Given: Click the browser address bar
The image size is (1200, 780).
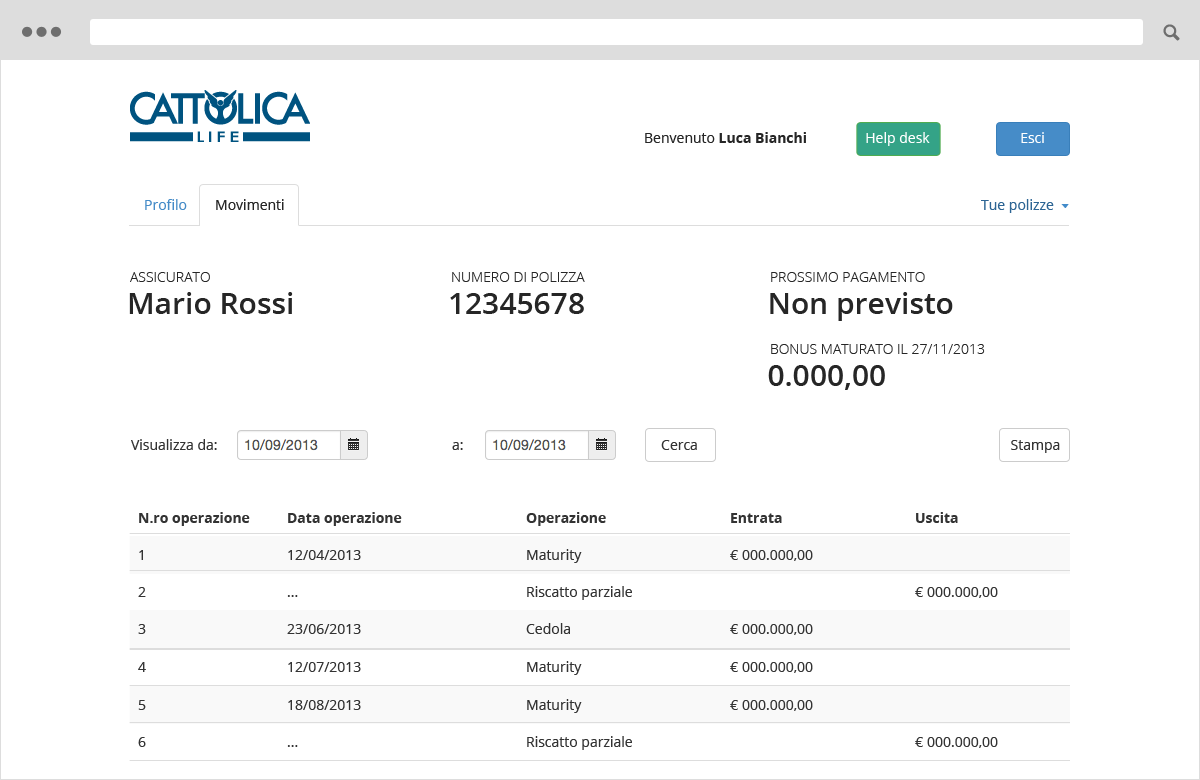Looking at the screenshot, I should pyautogui.click(x=616, y=32).
